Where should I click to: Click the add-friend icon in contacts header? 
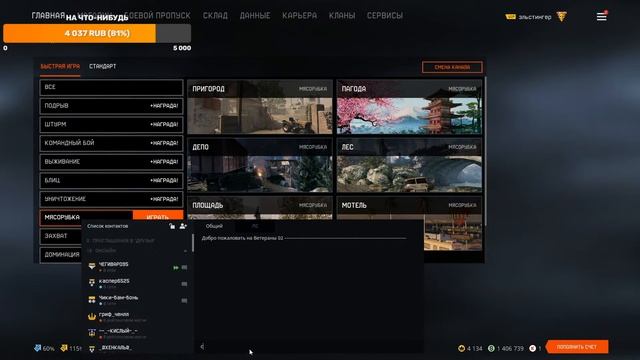coord(183,226)
